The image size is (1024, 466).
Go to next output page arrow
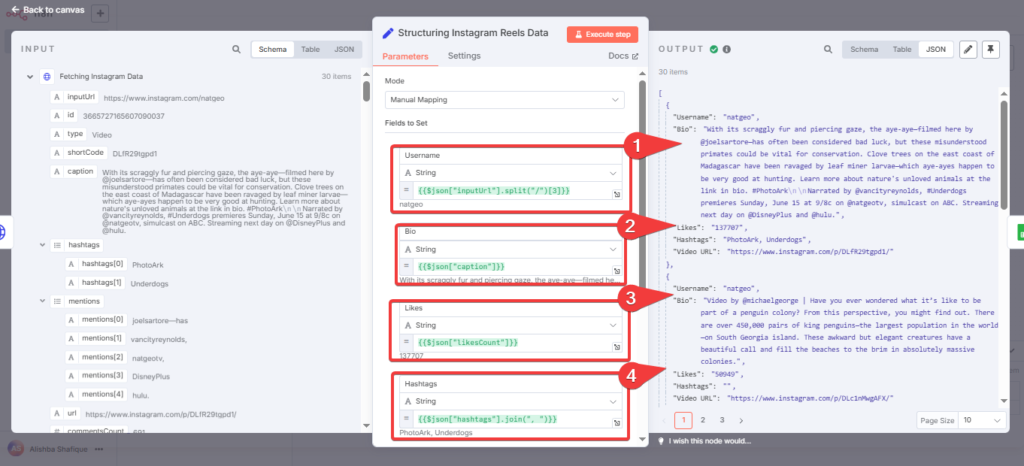(x=741, y=420)
